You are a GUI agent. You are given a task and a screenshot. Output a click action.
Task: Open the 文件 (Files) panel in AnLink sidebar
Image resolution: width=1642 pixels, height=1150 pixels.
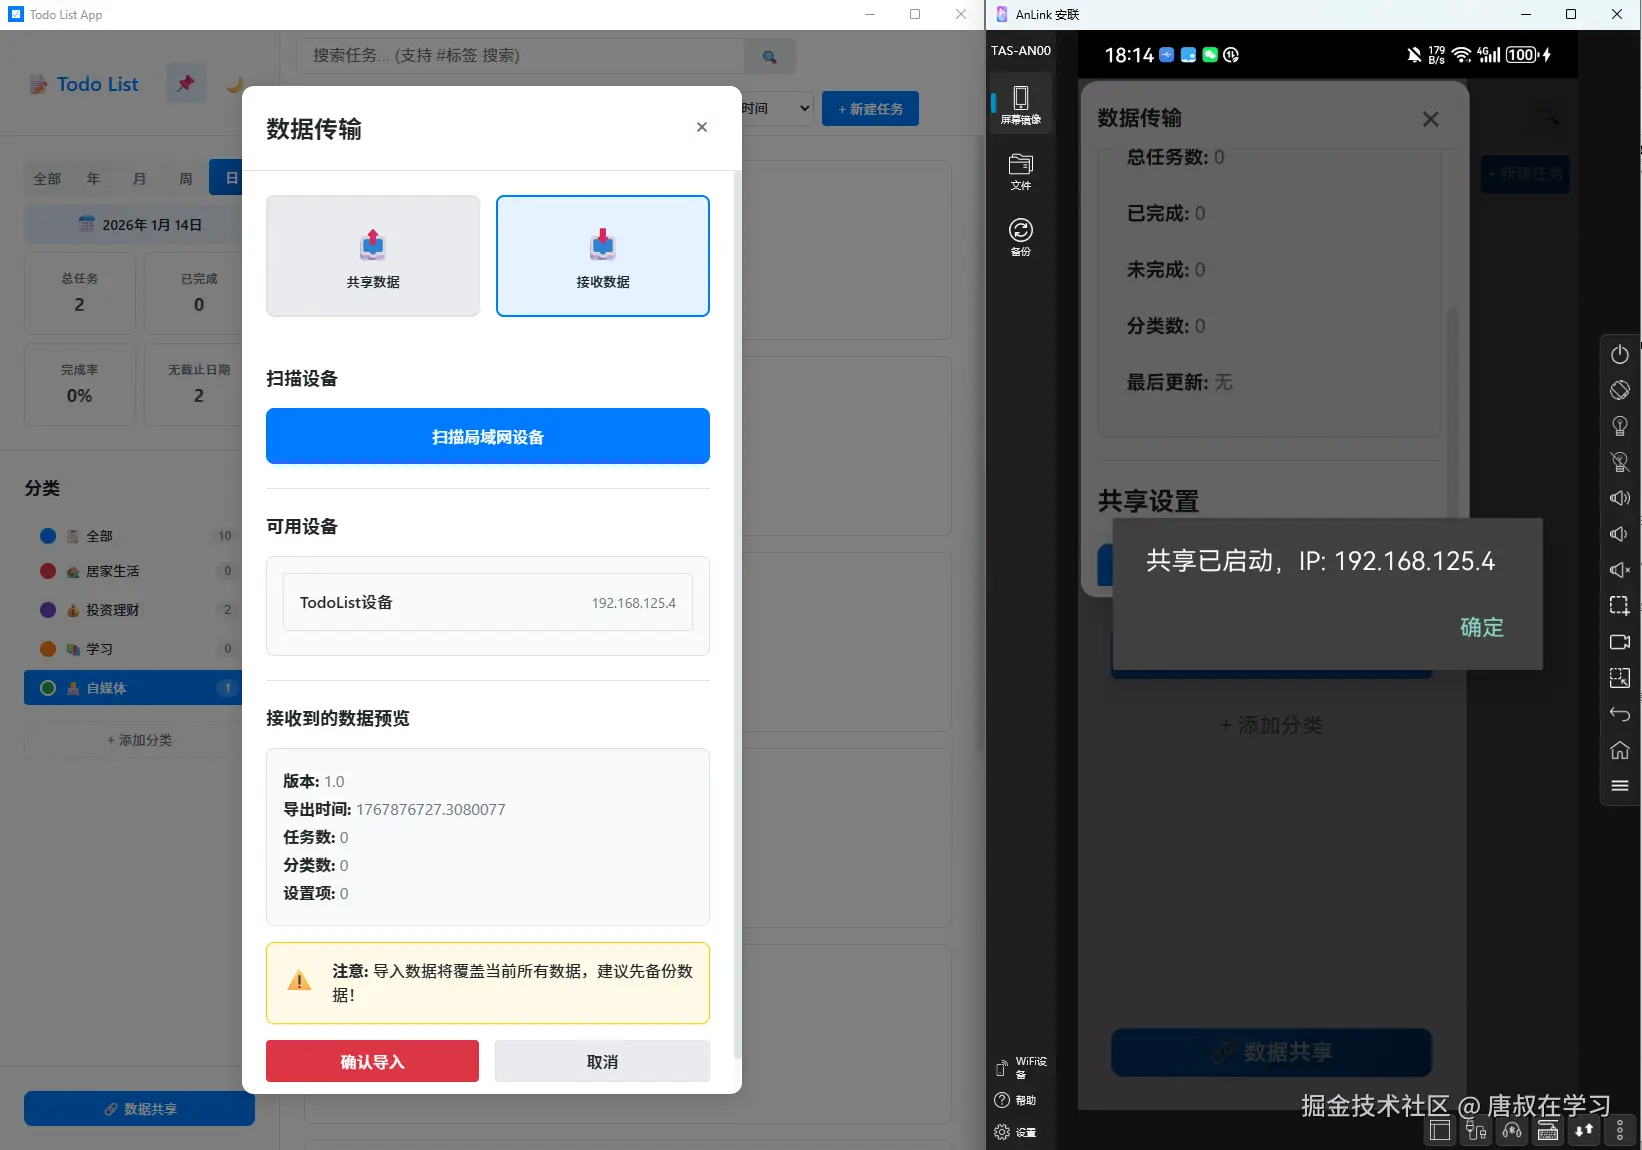1020,170
